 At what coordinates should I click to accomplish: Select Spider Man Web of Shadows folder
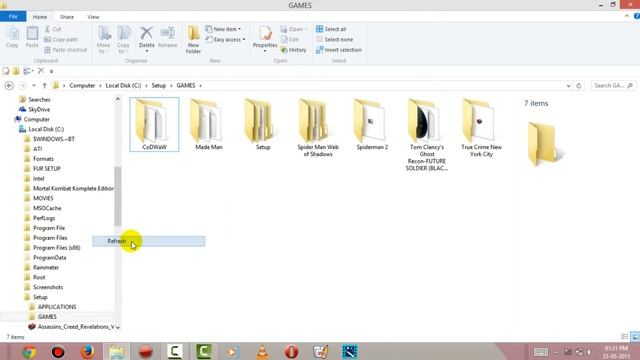(x=318, y=128)
